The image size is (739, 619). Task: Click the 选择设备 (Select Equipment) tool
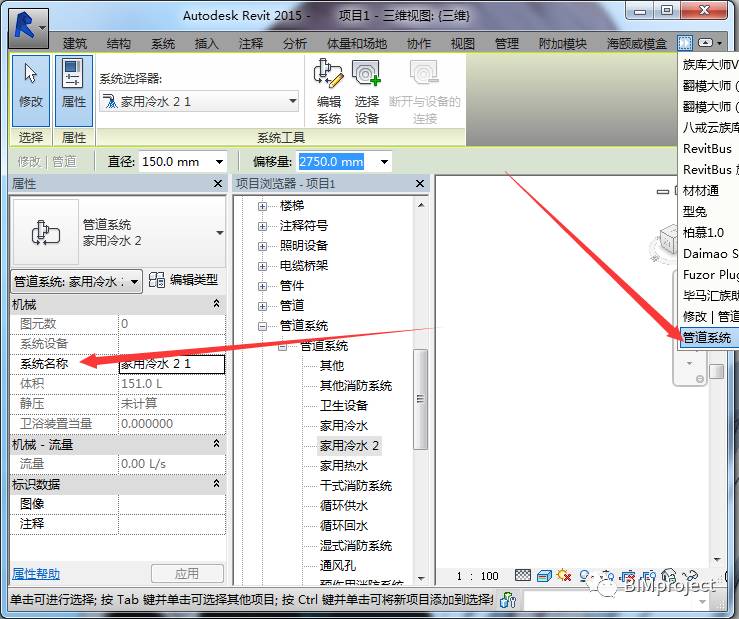pos(367,91)
